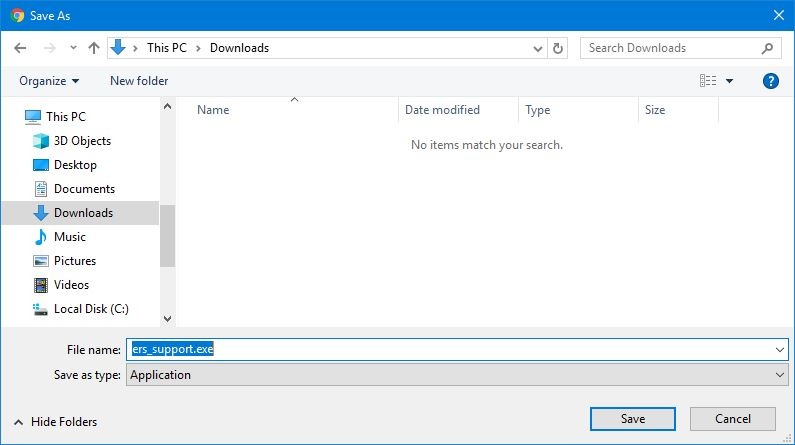Expand the address bar history dropdown
This screenshot has width=795, height=445.
click(x=538, y=49)
